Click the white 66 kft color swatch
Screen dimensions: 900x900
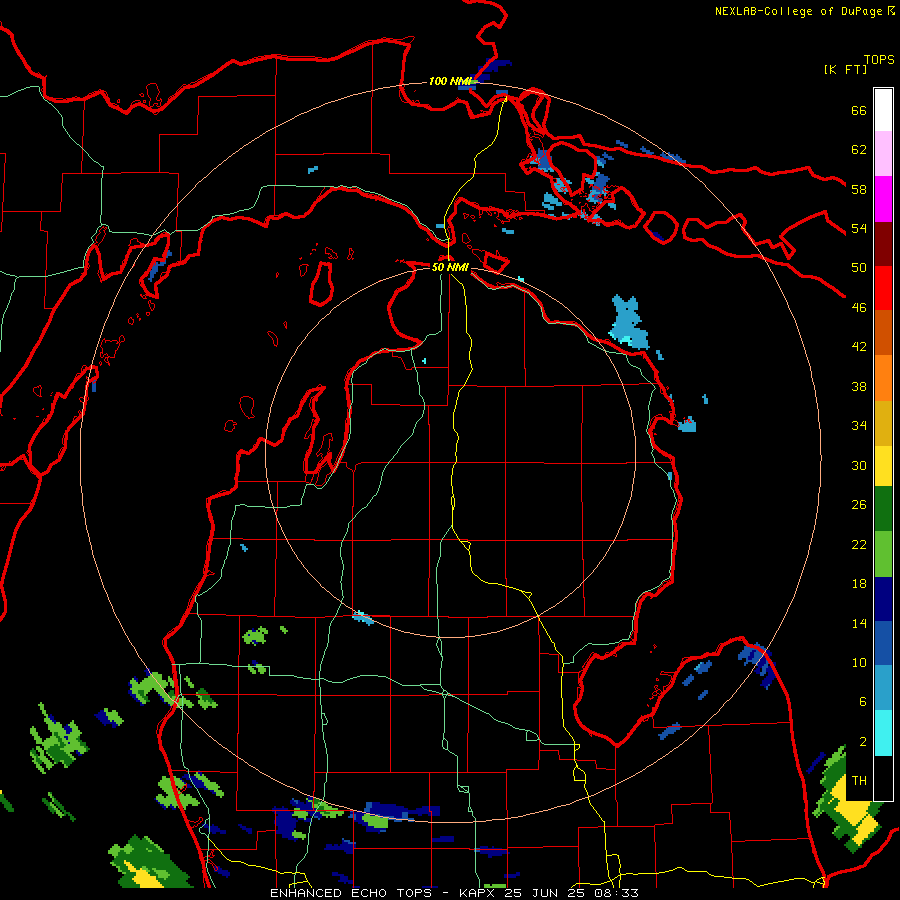[x=883, y=110]
